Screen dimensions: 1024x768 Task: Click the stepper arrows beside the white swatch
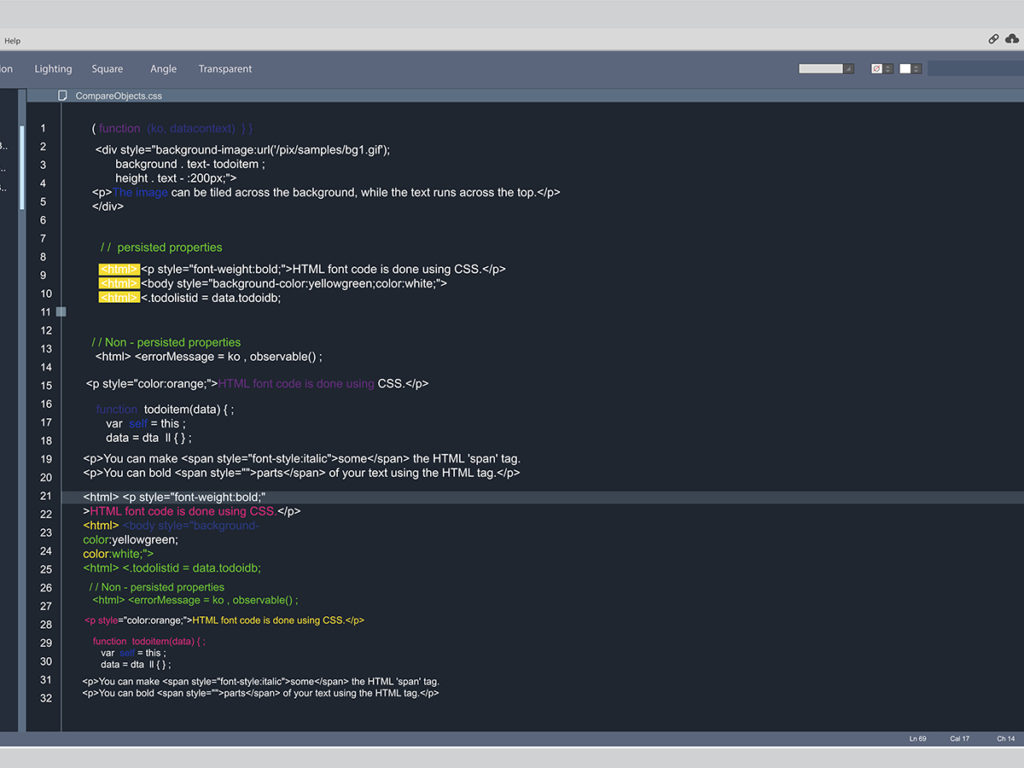[917, 69]
